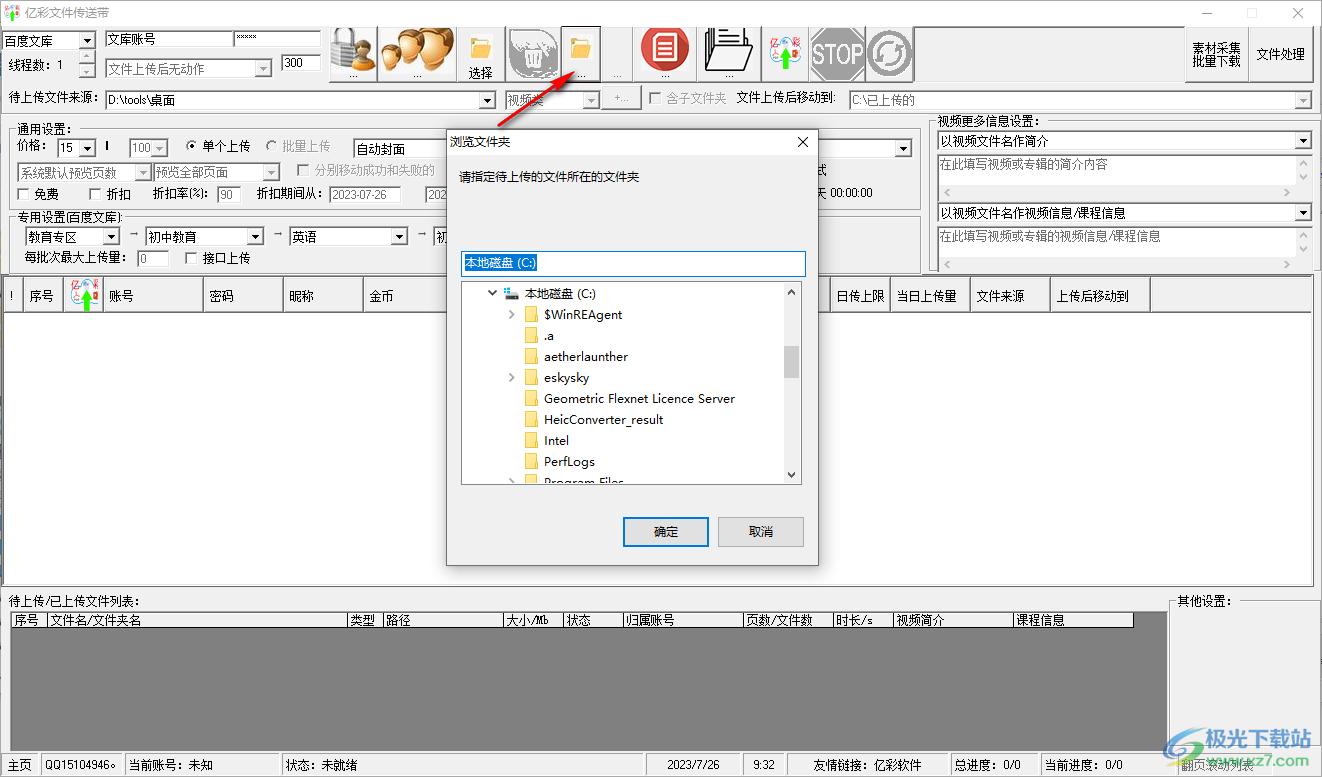Screen dimensions: 1322x777
Task: Enable the 免费 checkbox
Action: (25, 195)
